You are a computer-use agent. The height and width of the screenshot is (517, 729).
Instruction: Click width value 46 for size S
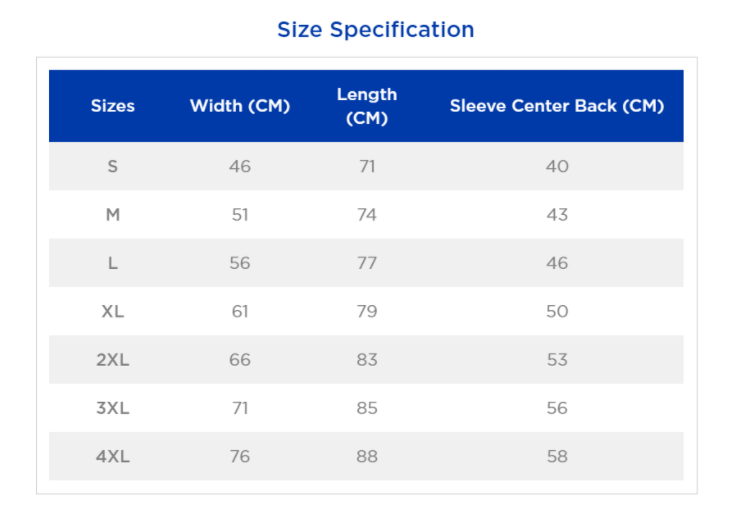pos(240,166)
